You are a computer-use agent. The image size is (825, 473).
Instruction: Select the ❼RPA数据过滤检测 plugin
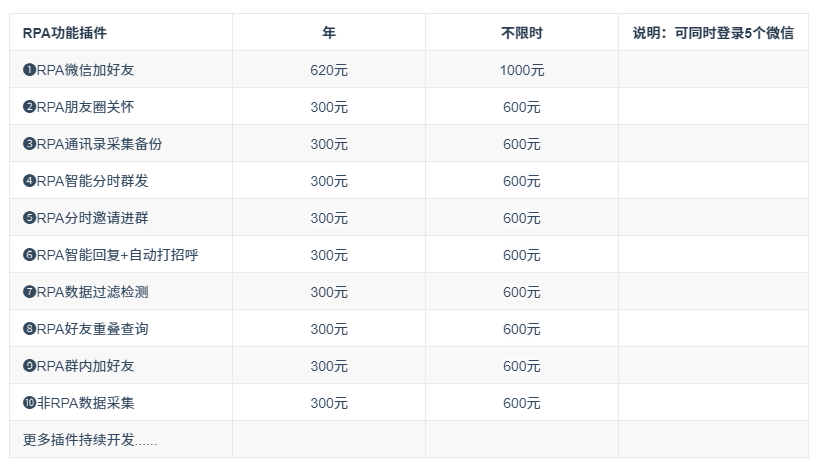(x=85, y=291)
